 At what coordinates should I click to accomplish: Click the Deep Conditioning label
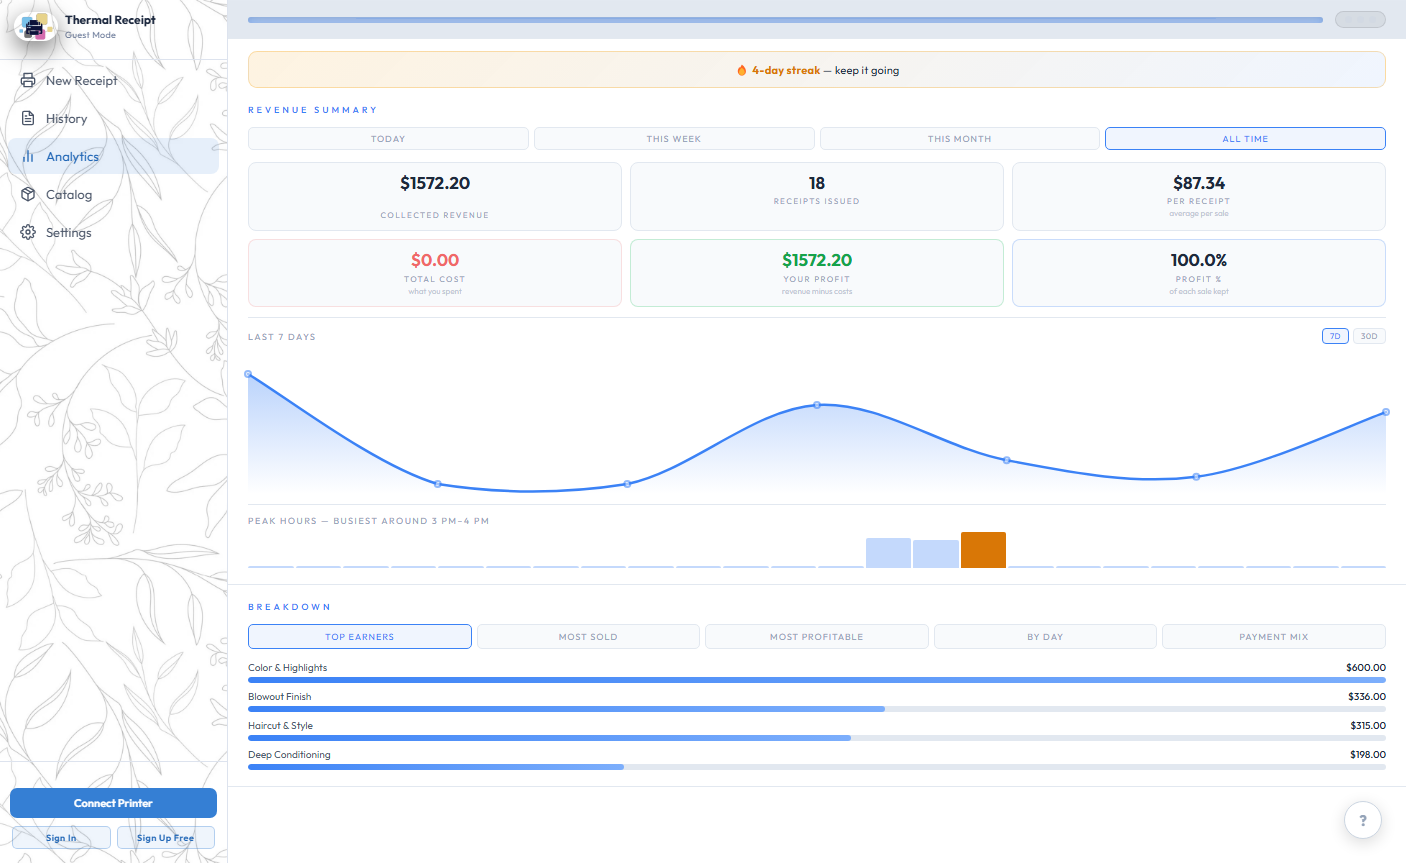pos(289,754)
